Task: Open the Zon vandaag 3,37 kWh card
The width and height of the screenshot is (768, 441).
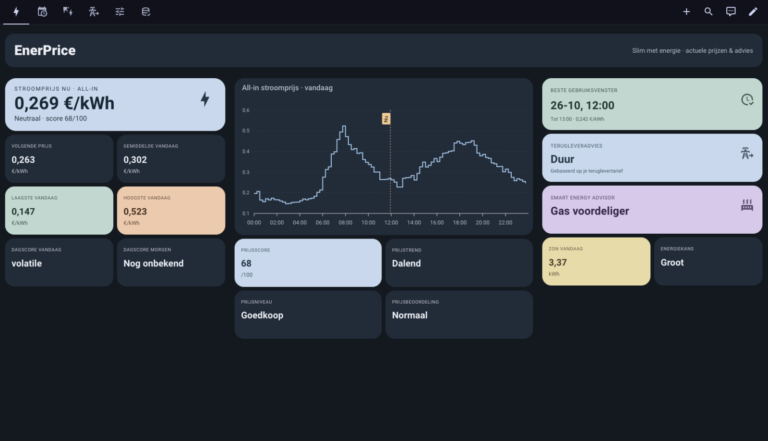Action: point(596,261)
